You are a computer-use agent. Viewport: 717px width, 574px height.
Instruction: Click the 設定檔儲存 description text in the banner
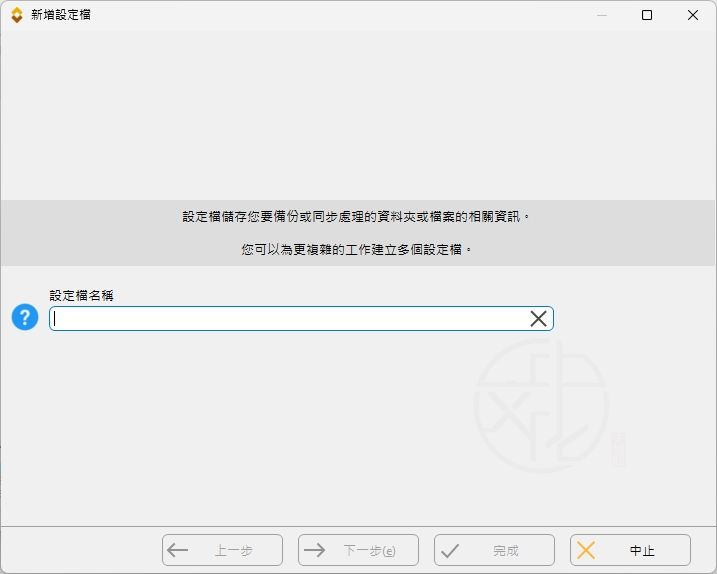(x=357, y=217)
